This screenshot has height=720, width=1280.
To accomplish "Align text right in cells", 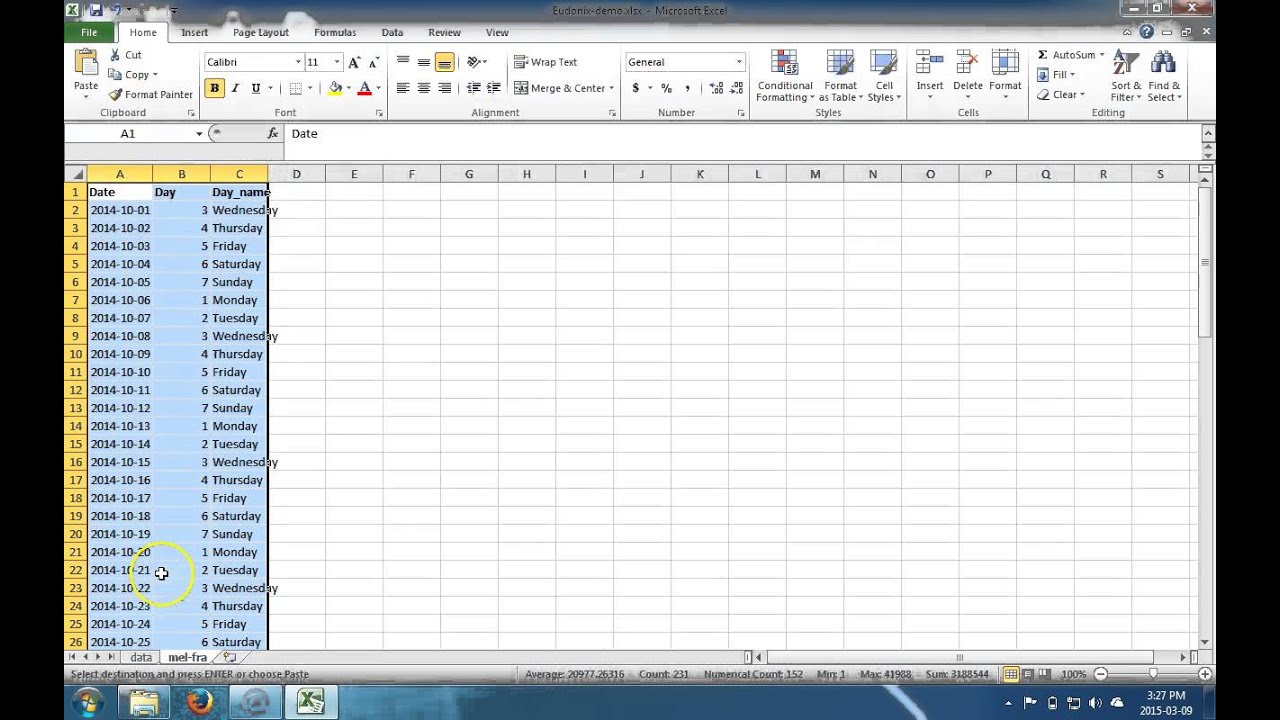I will click(445, 88).
